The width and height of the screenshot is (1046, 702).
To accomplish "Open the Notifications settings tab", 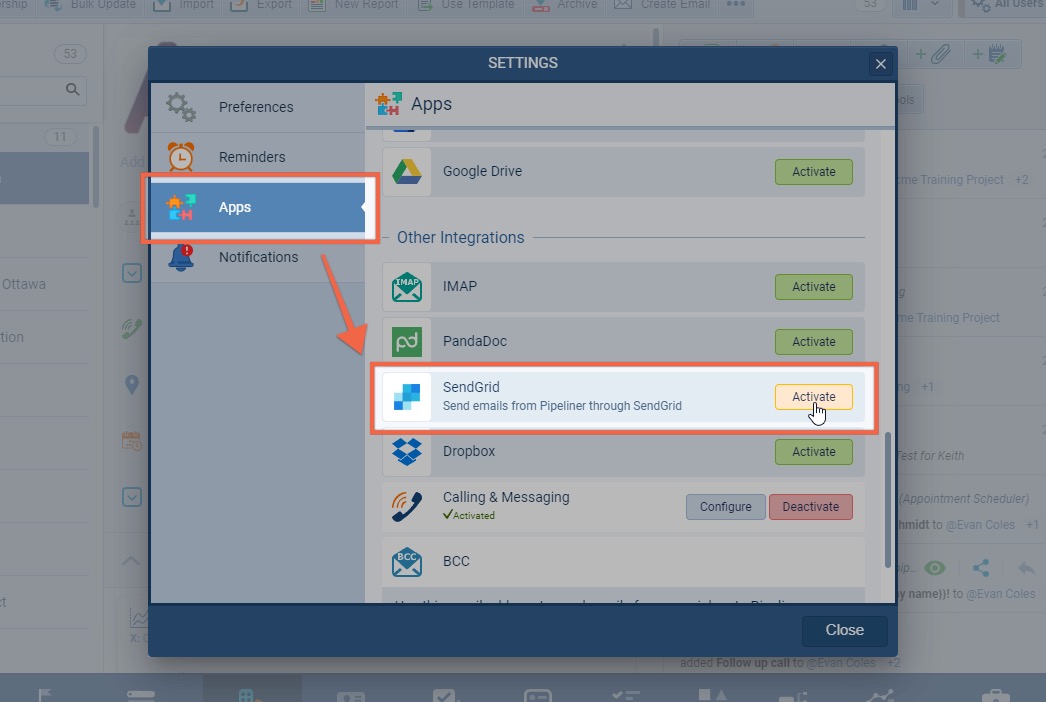I will click(x=258, y=257).
